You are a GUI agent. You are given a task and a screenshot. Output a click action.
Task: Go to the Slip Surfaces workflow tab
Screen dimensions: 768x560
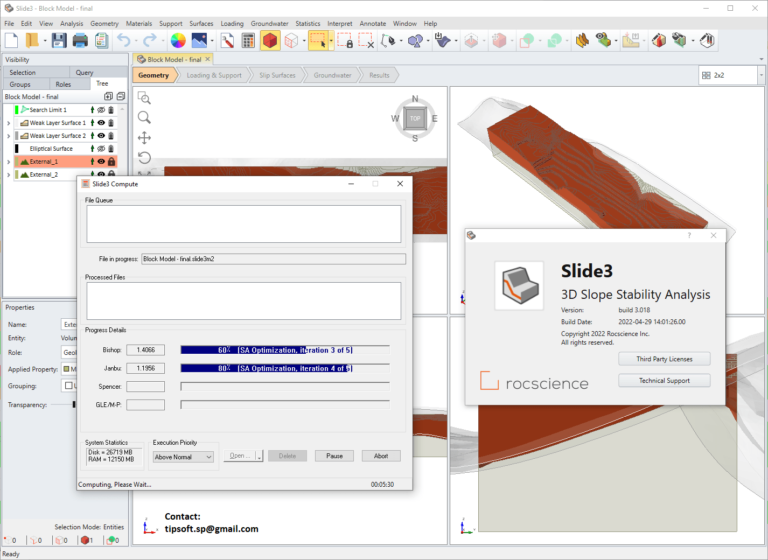tap(277, 75)
